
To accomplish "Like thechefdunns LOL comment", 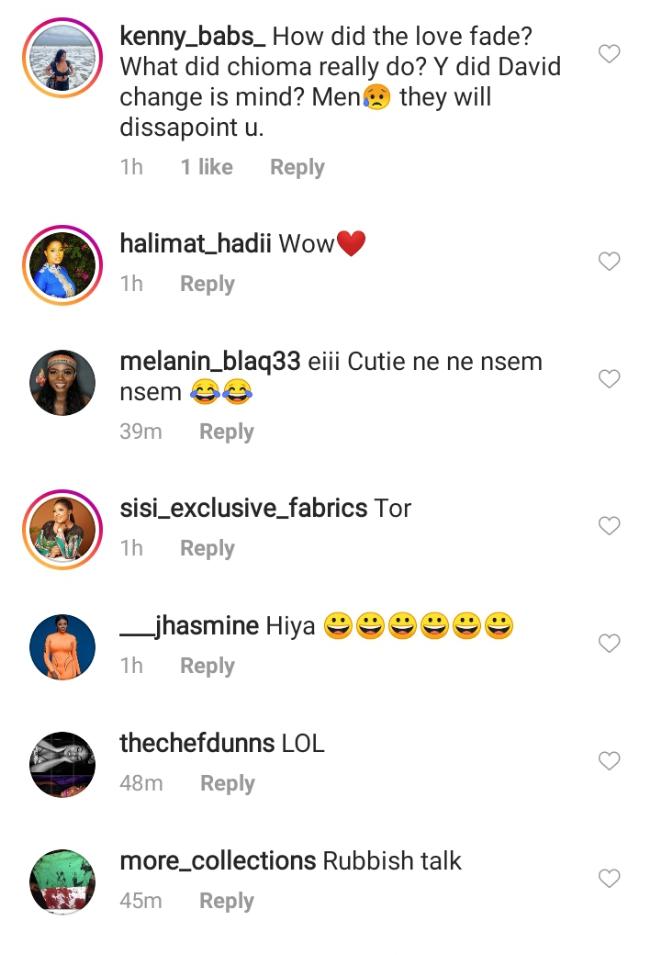I will (x=609, y=761).
